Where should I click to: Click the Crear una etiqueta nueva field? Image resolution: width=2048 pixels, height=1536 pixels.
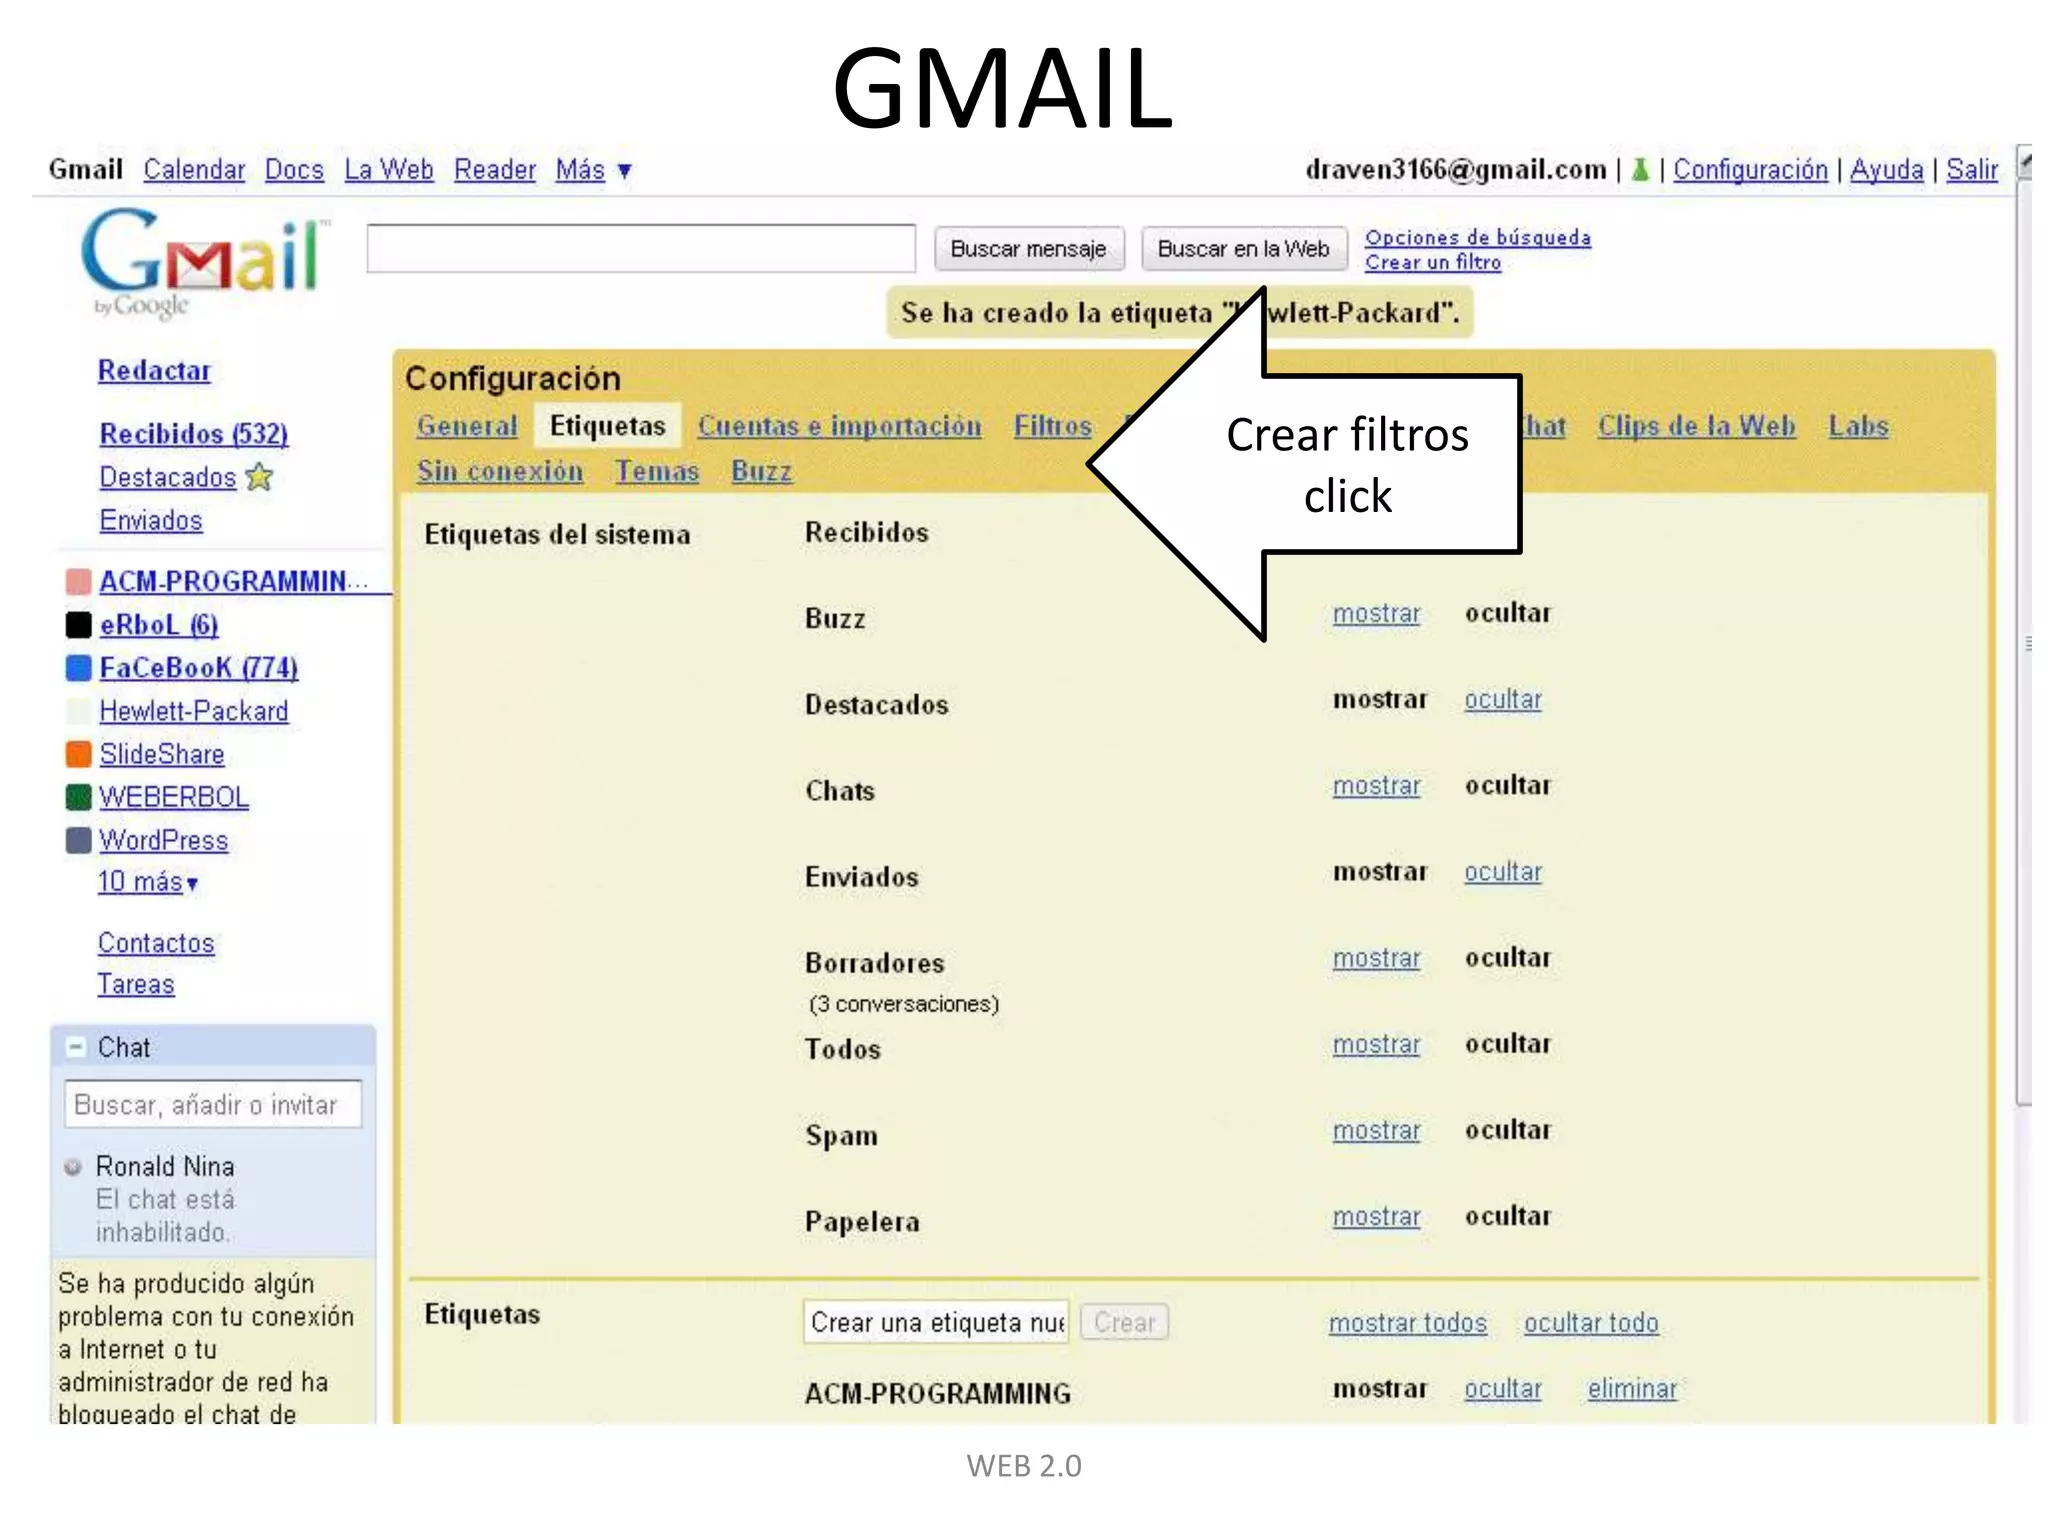pos(936,1322)
